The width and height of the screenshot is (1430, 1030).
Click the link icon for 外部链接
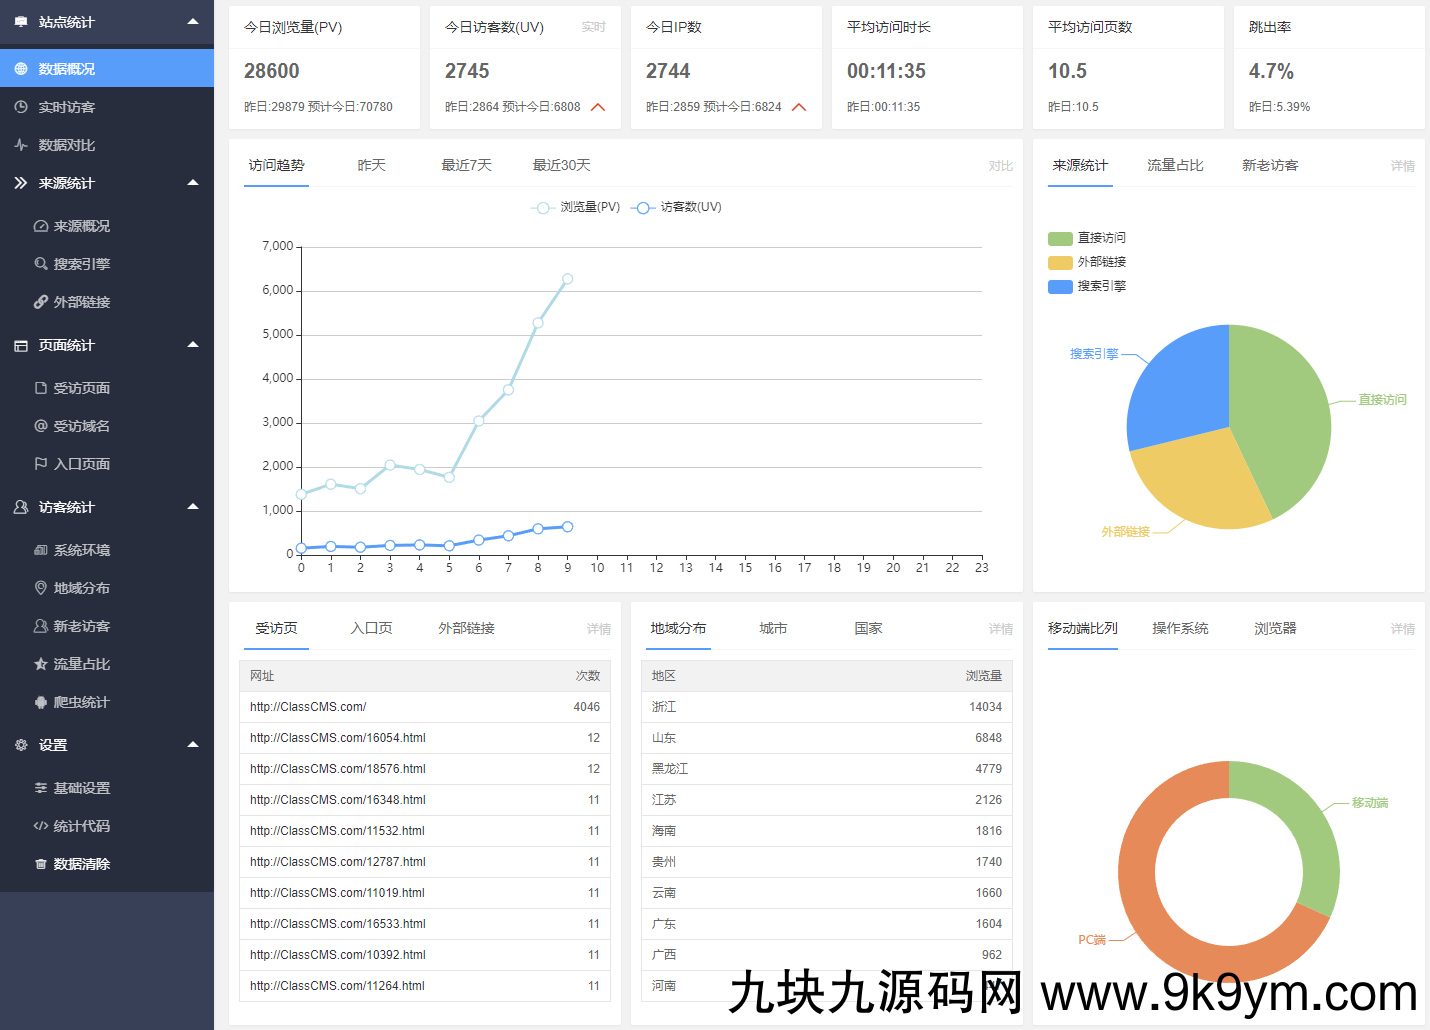point(41,302)
